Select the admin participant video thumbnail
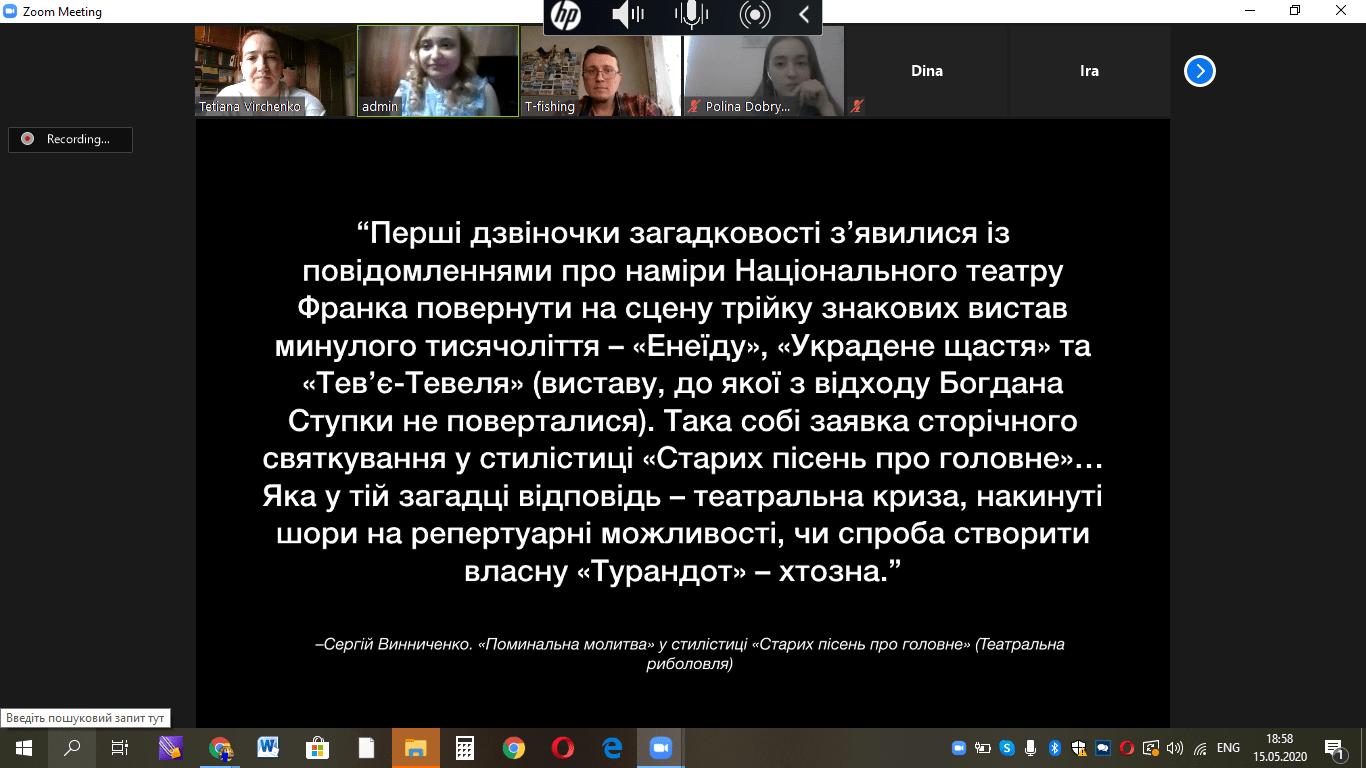The image size is (1366, 768). (x=438, y=70)
